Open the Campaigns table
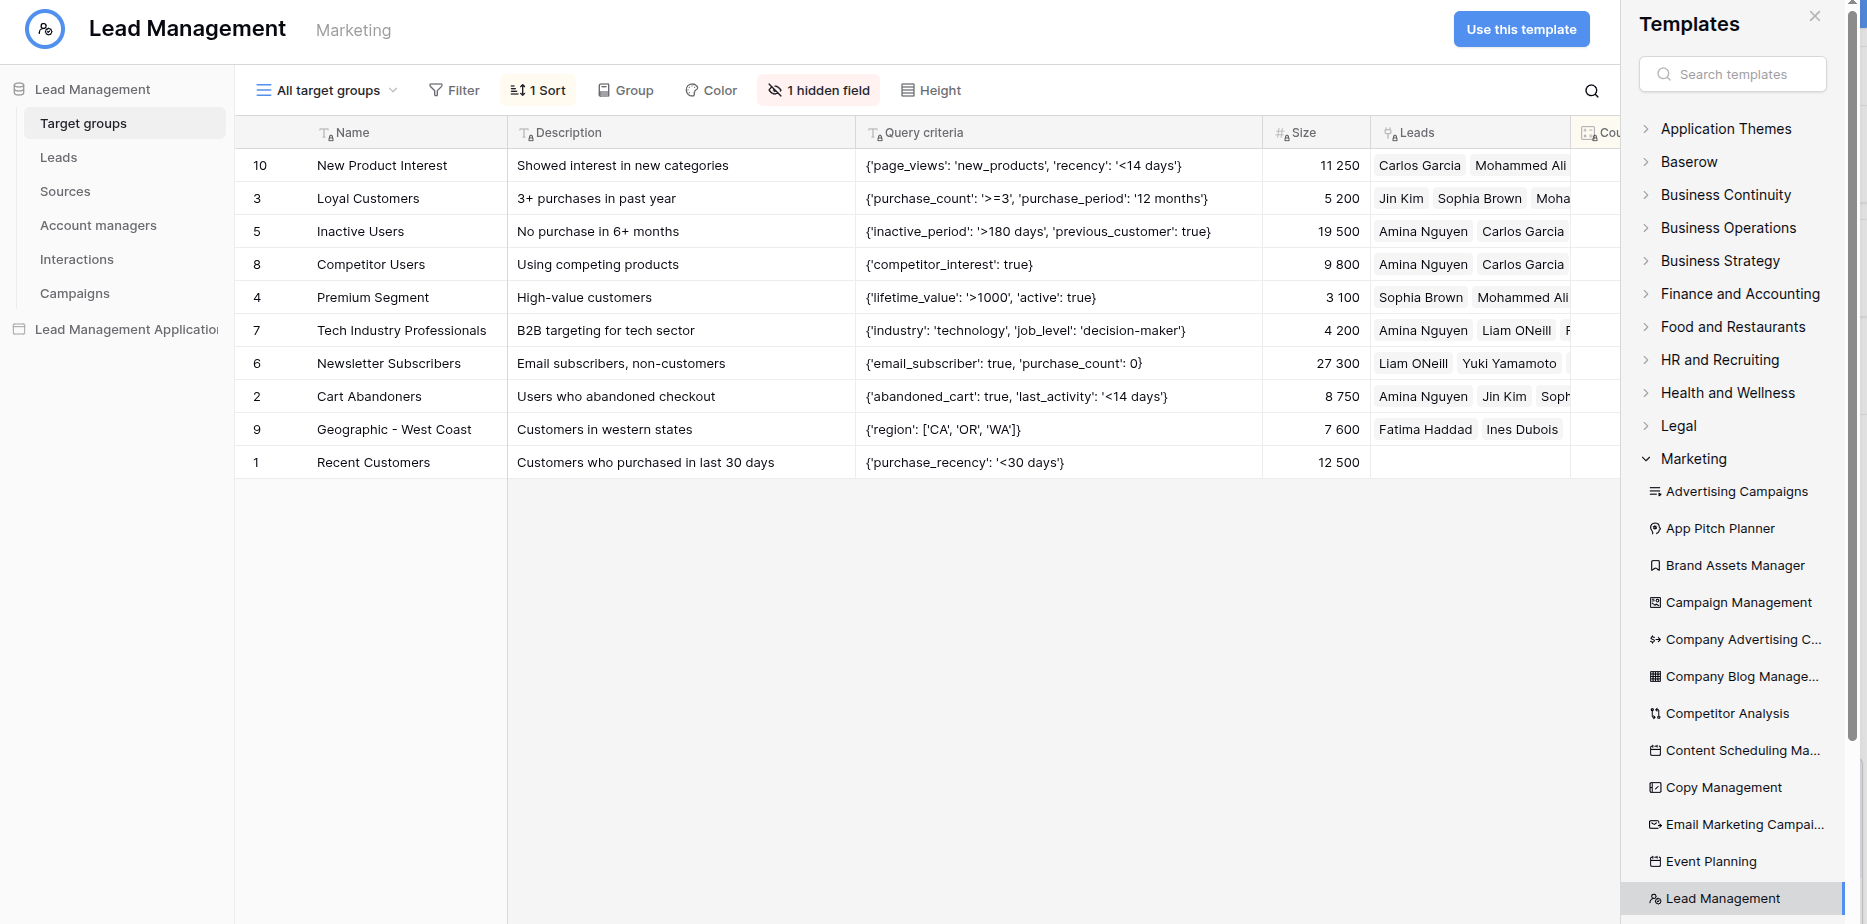The width and height of the screenshot is (1867, 924). 75,294
